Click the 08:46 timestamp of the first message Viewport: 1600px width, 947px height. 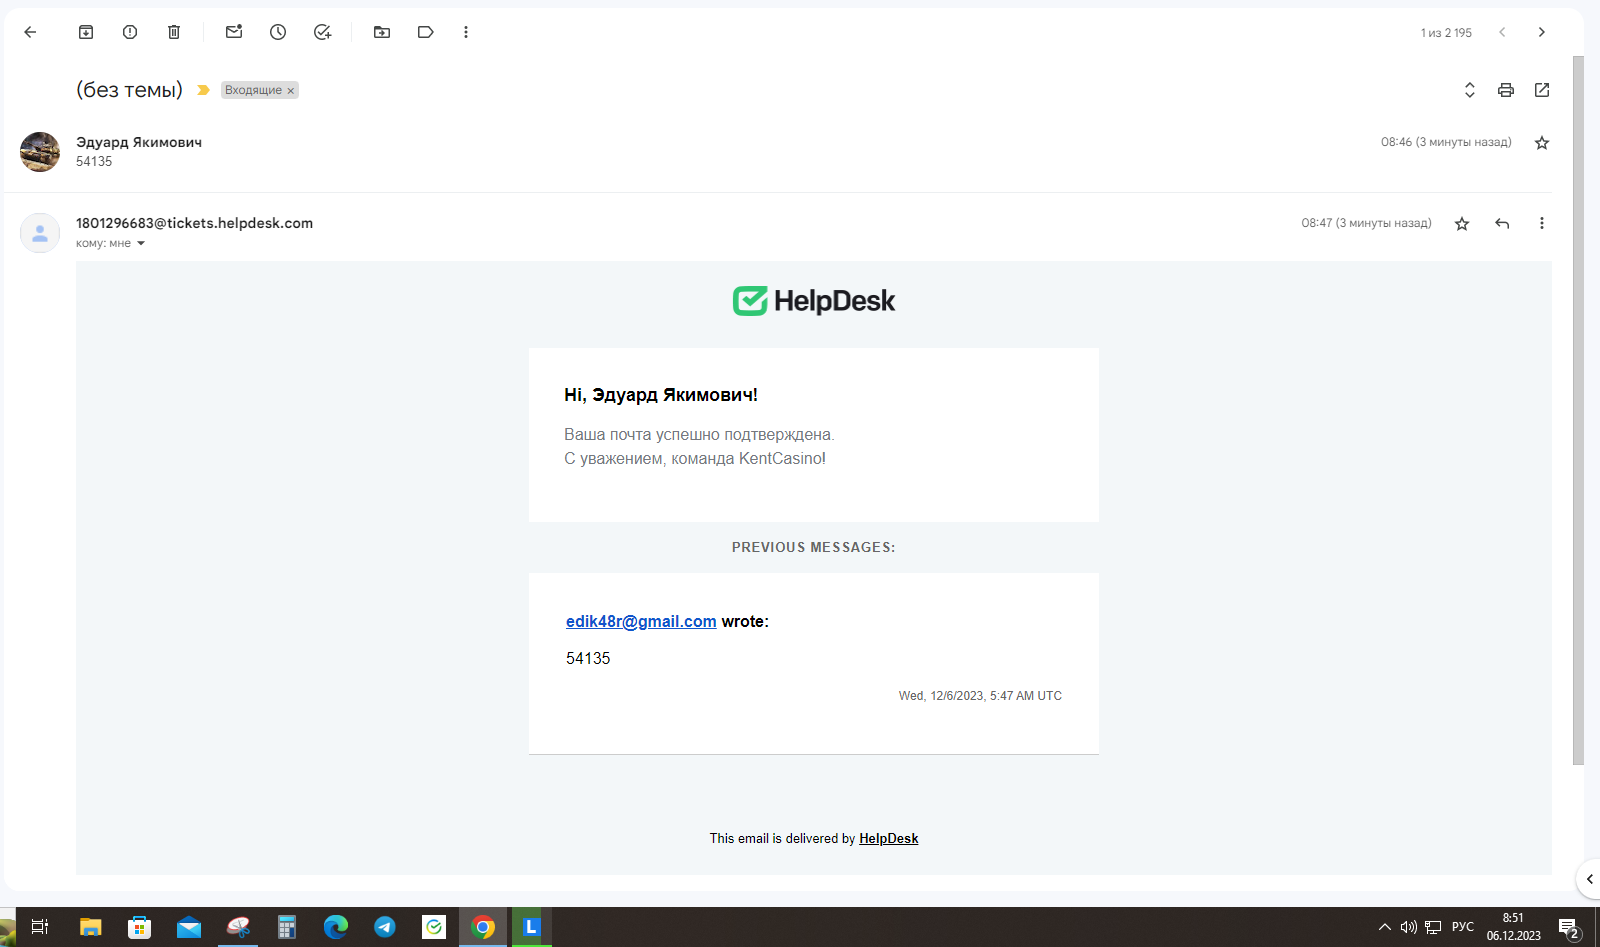coord(1446,142)
